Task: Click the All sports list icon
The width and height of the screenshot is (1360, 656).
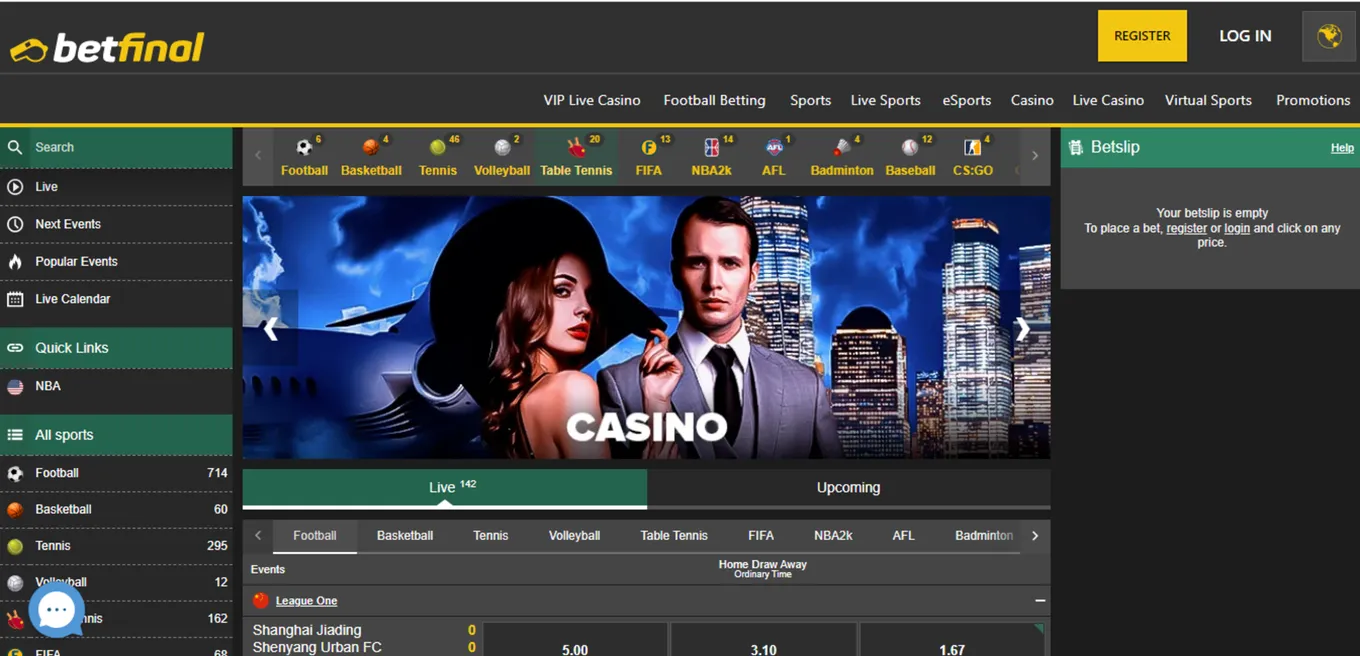Action: 15,435
